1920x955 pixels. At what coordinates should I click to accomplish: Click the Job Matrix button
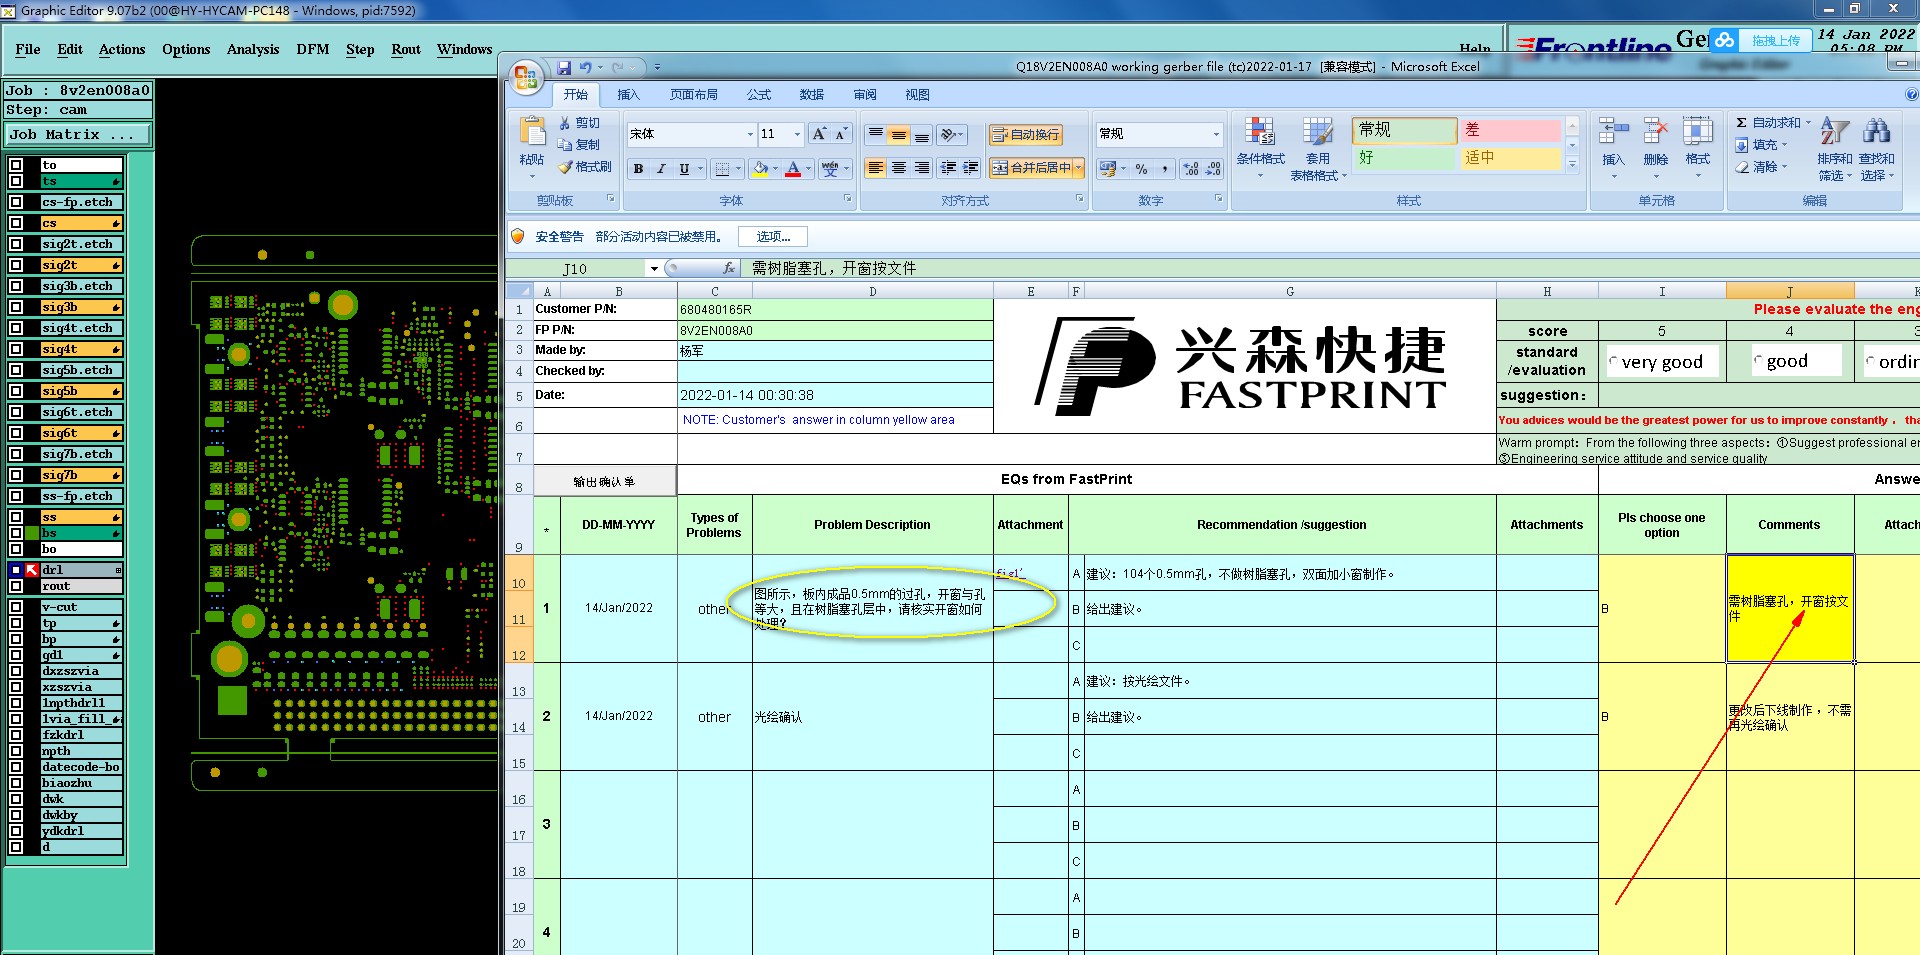tap(79, 134)
